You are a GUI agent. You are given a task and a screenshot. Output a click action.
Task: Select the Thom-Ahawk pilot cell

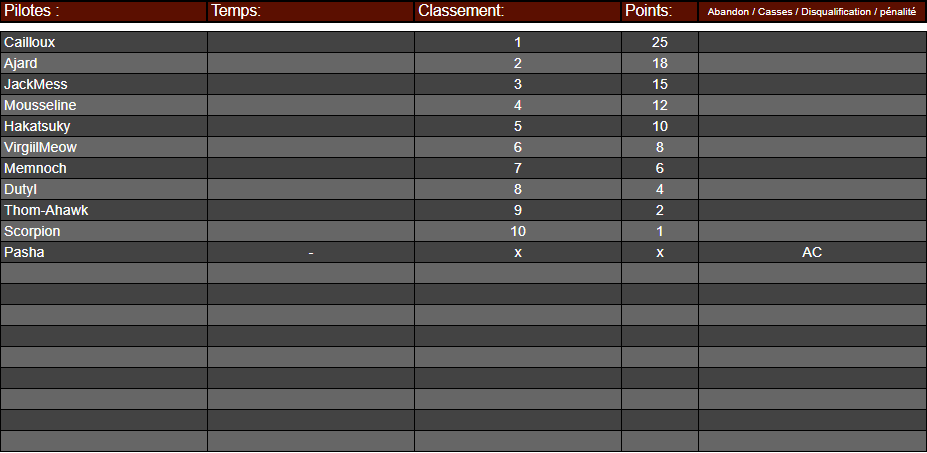pyautogui.click(x=103, y=210)
